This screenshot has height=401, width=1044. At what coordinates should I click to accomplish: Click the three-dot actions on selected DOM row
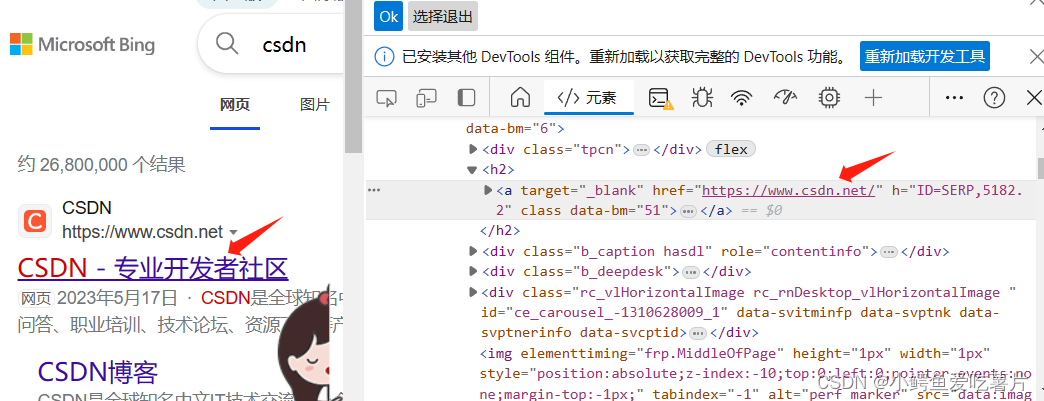(374, 190)
